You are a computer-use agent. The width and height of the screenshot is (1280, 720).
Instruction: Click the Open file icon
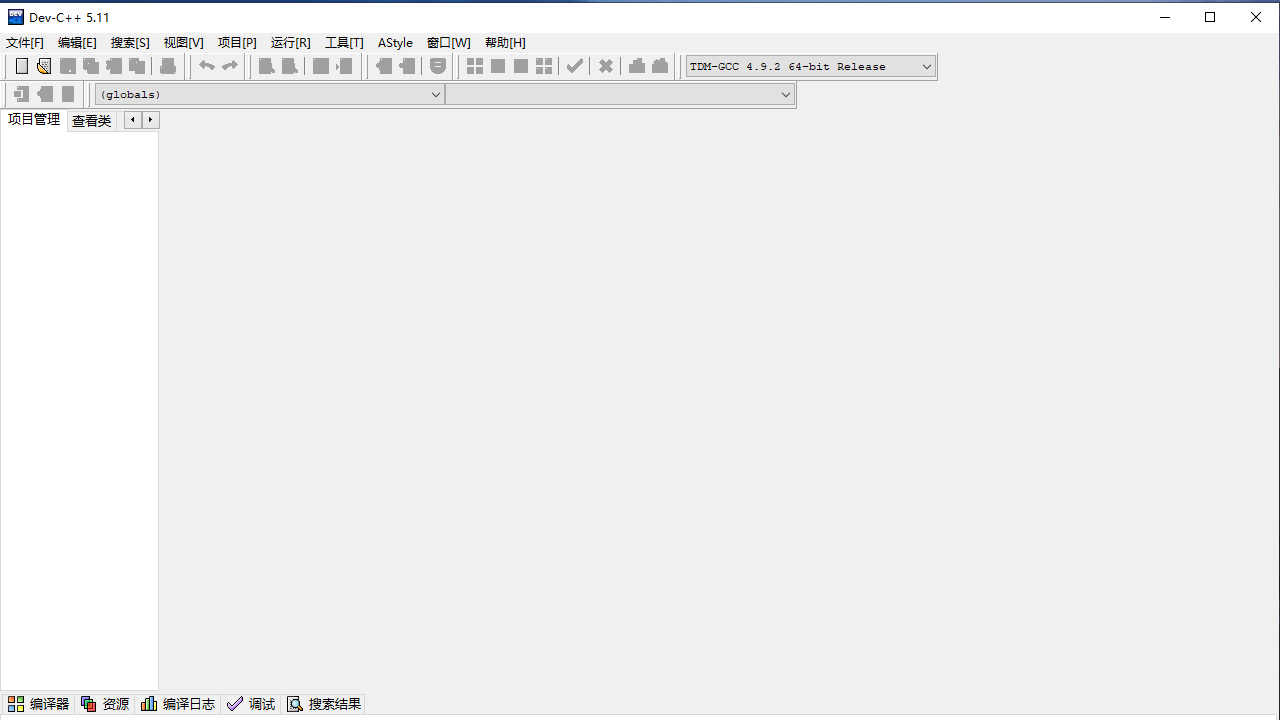point(44,66)
